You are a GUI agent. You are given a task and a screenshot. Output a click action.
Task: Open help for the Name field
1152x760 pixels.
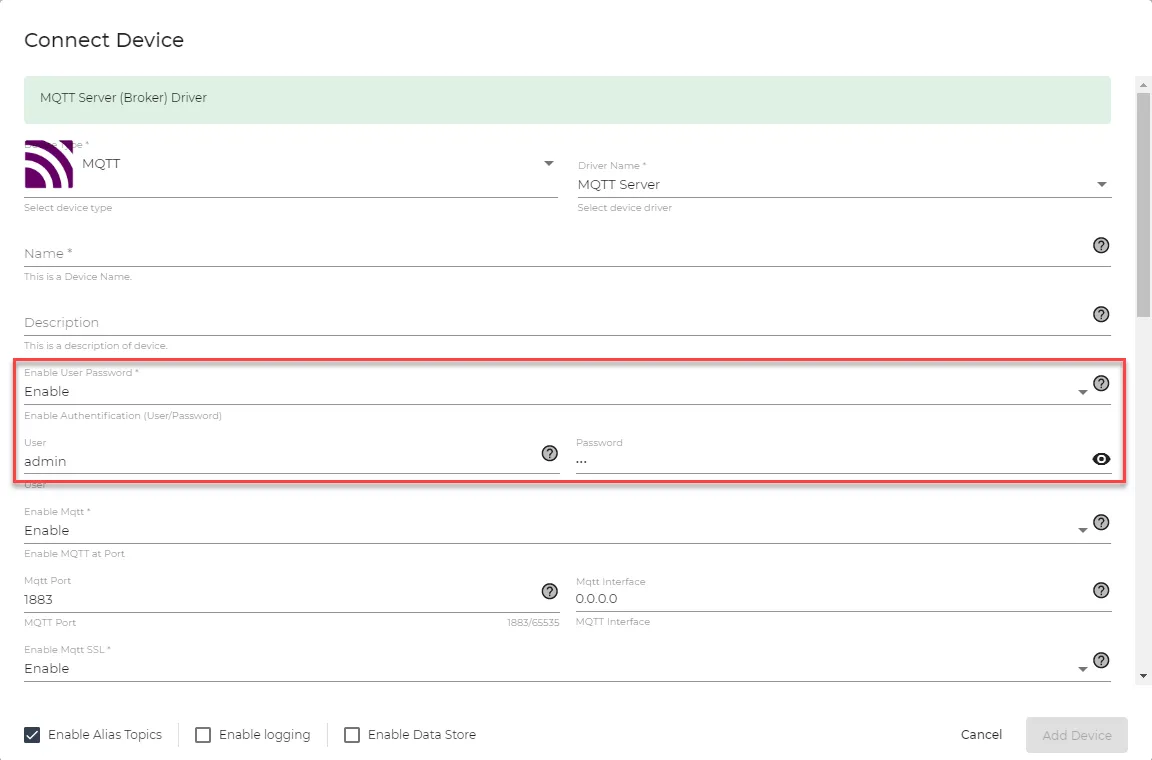point(1101,245)
